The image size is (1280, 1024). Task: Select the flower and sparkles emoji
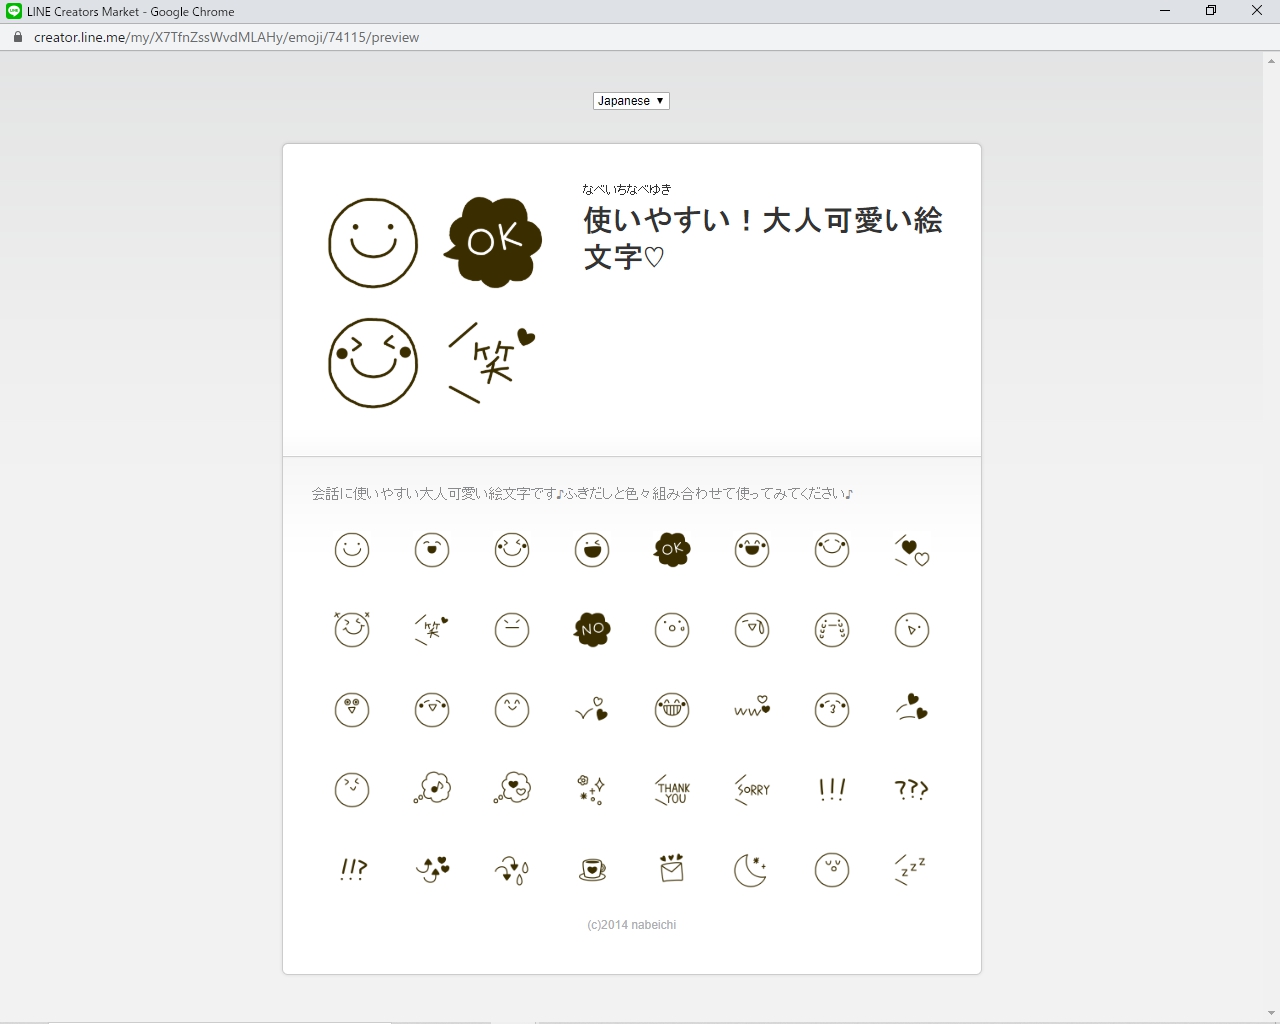tap(592, 789)
